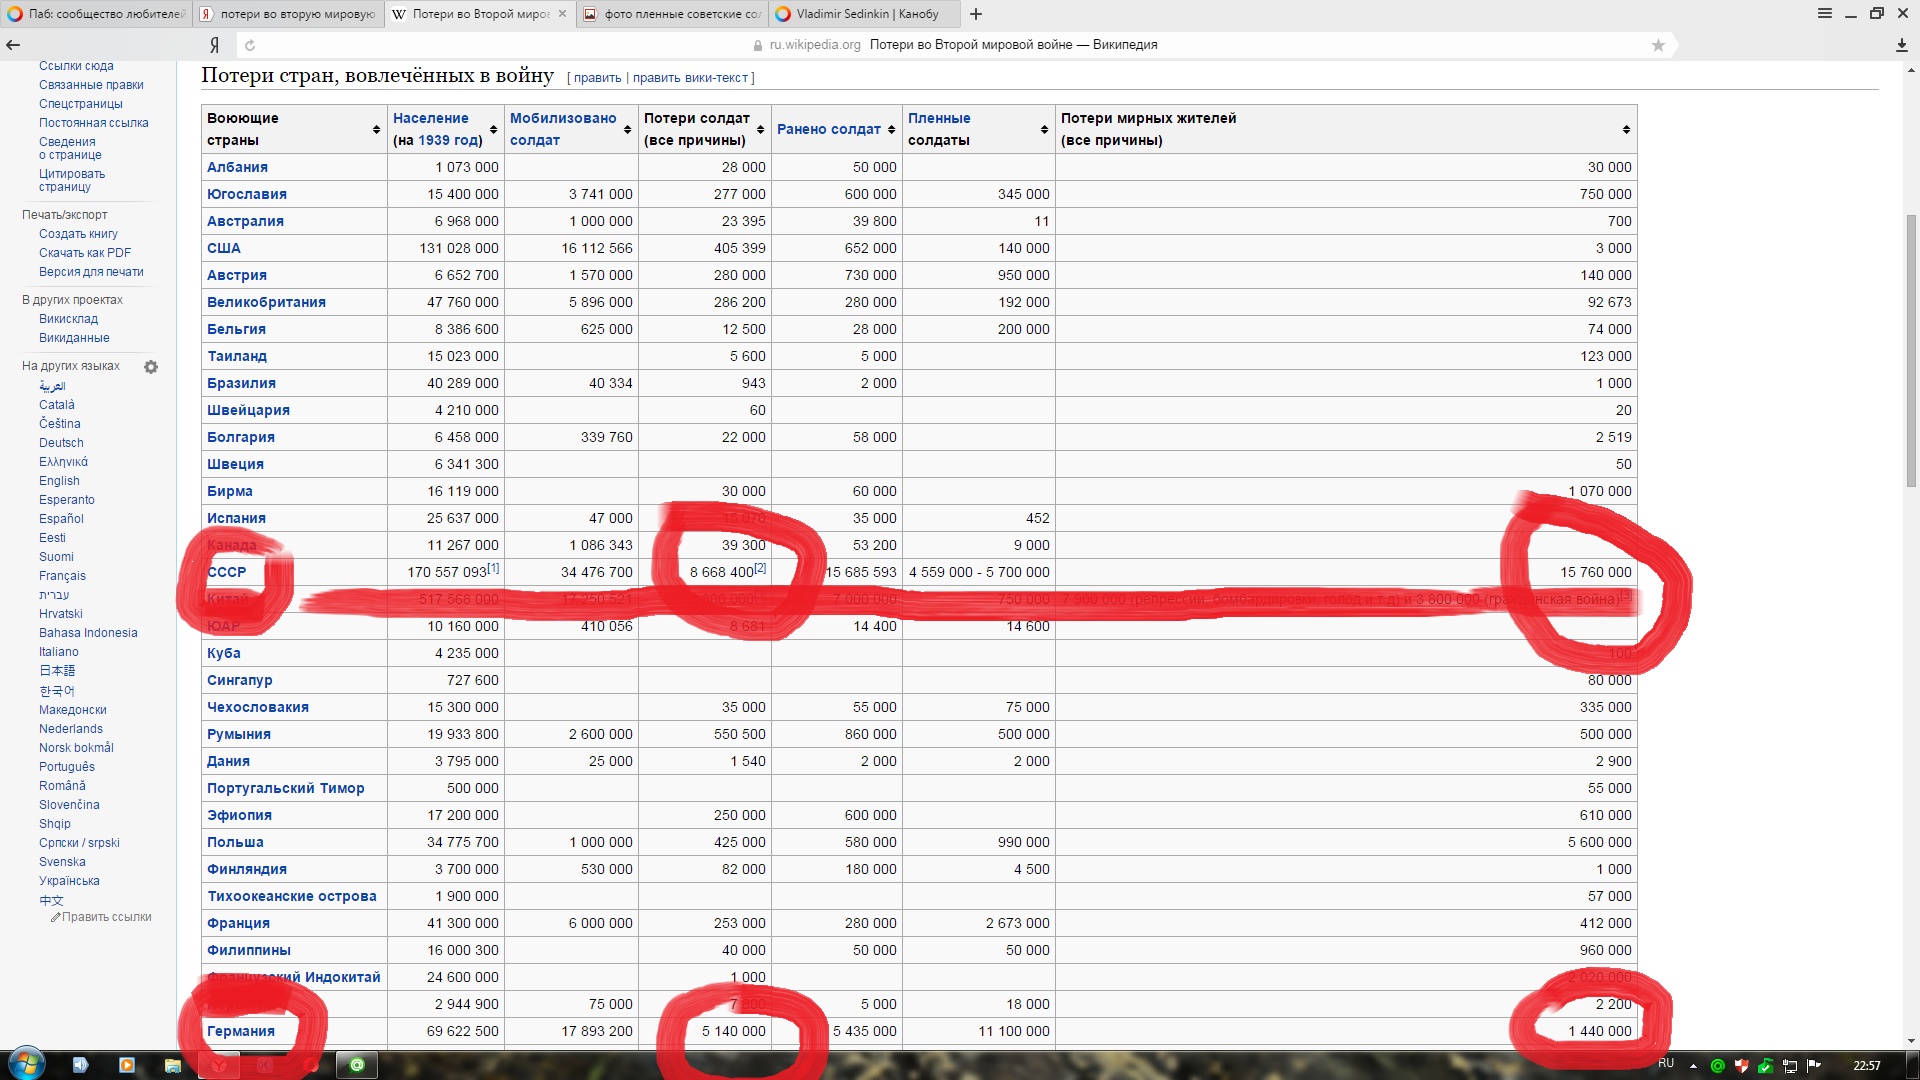Click the 'править' section edit link

pos(598,78)
